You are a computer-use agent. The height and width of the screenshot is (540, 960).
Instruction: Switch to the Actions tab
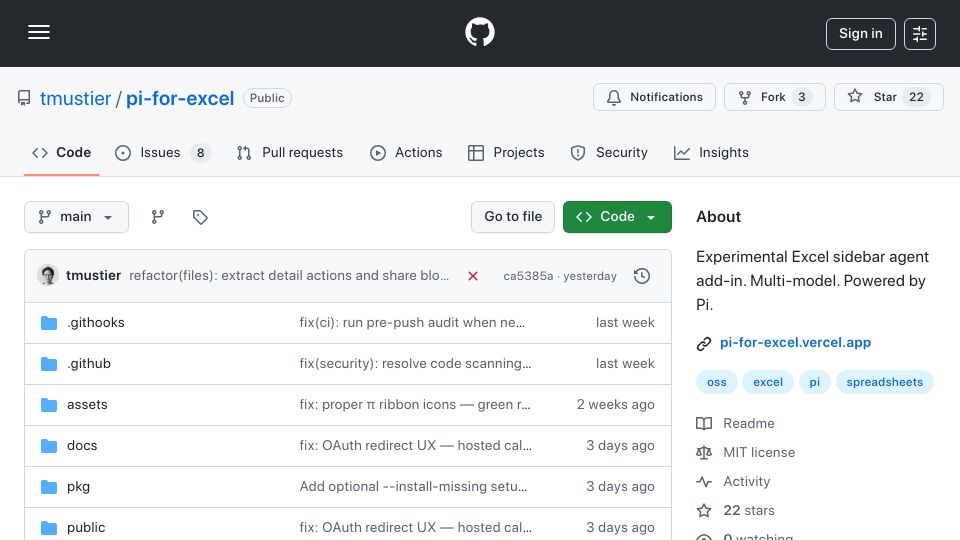click(x=406, y=152)
